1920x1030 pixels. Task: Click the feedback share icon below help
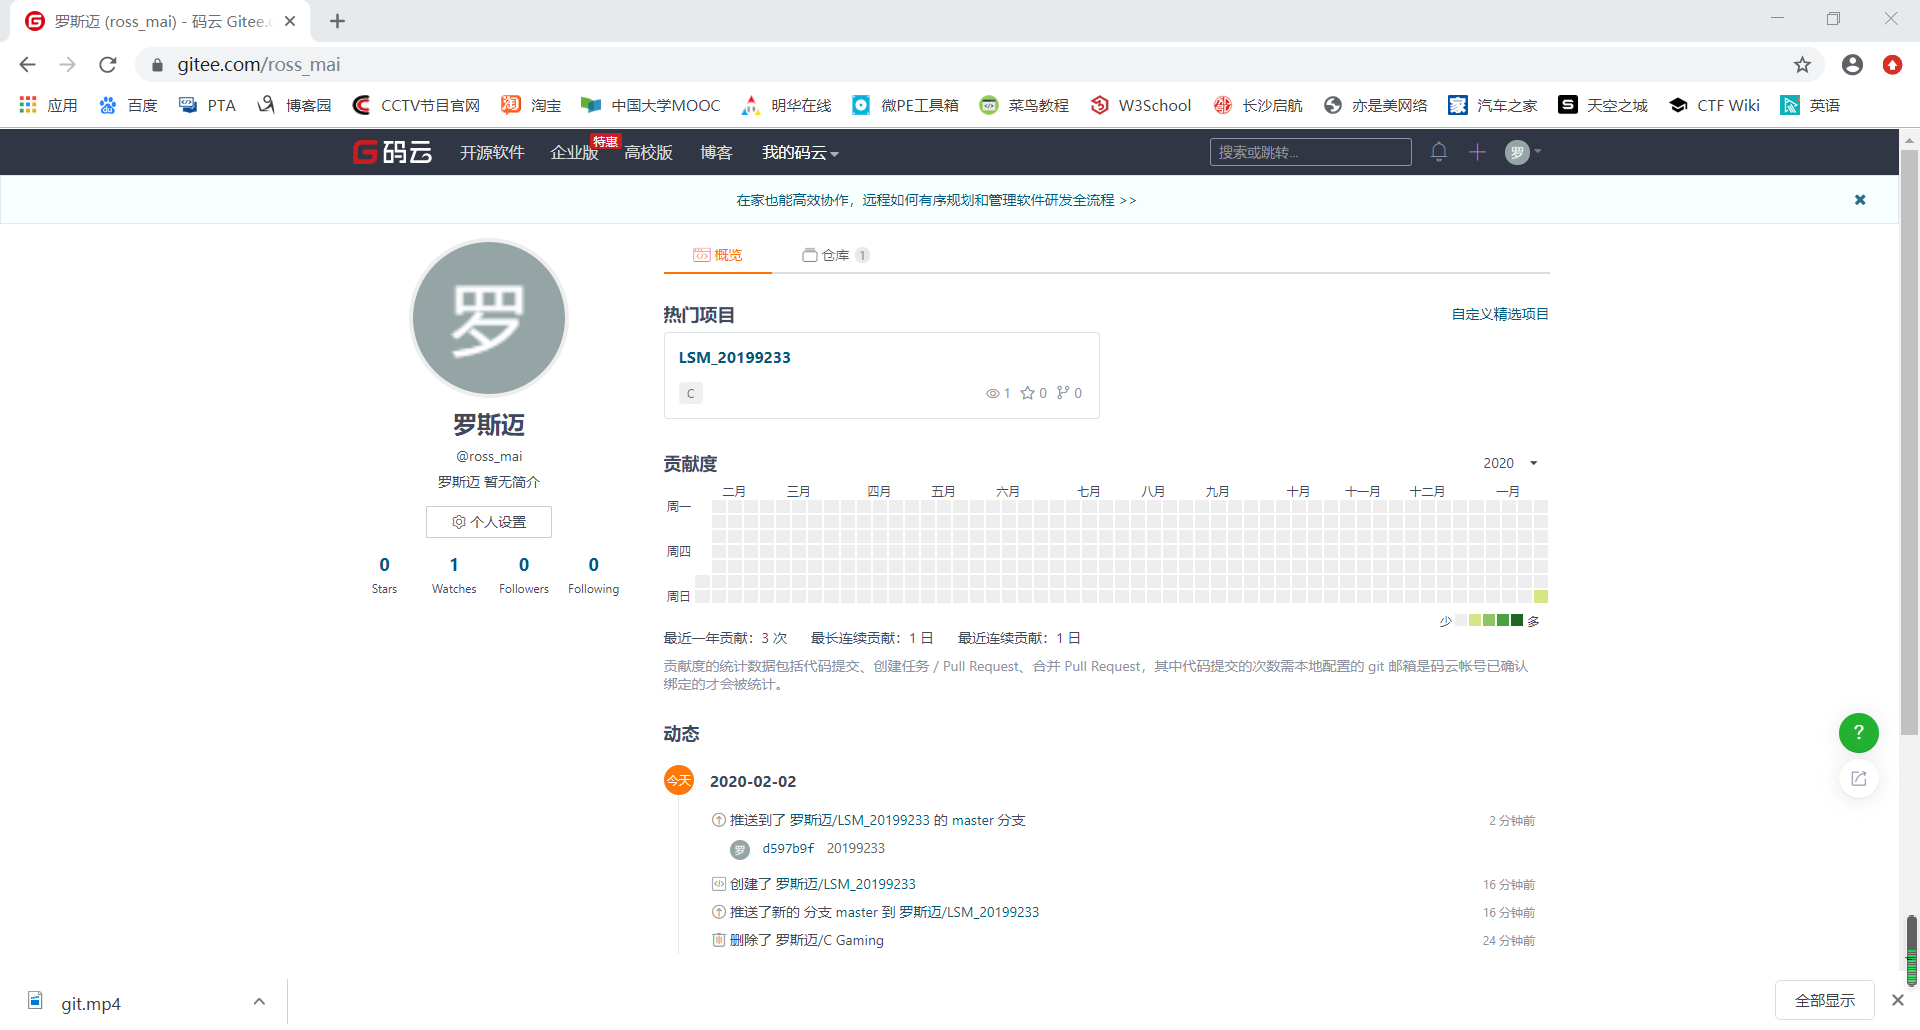(x=1859, y=778)
